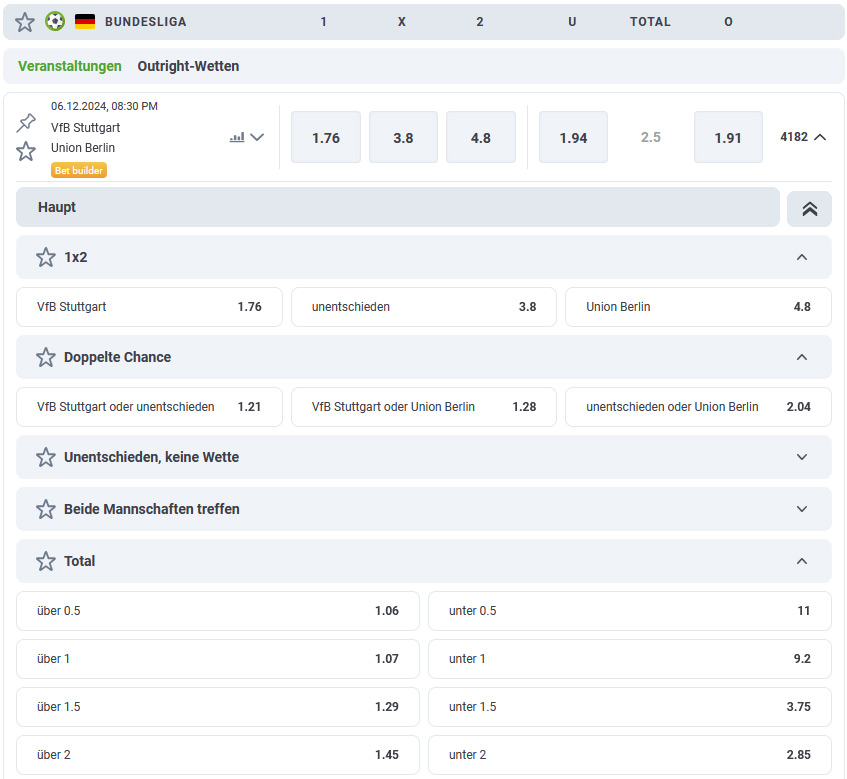Screen dimensions: 847x779
Task: Collapse the 4182 markets counter
Action: (803, 137)
